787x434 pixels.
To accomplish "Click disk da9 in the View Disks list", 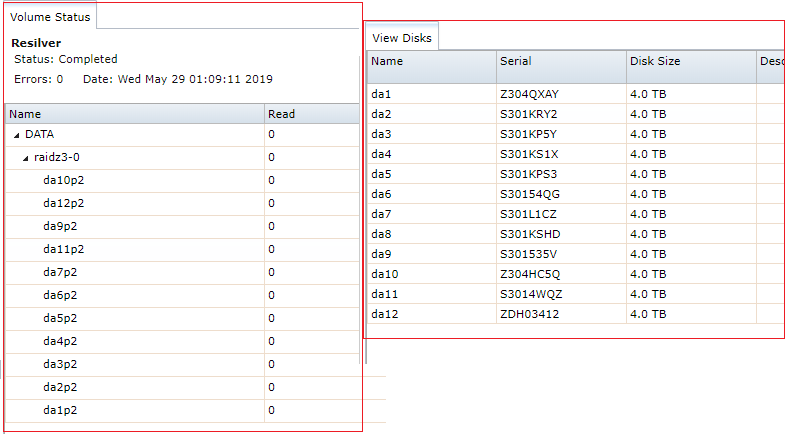I will click(x=381, y=254).
